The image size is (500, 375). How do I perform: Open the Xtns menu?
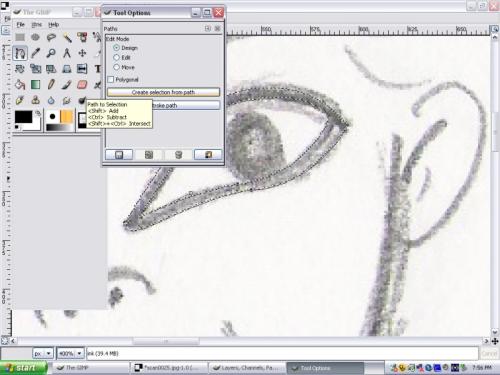37,24
